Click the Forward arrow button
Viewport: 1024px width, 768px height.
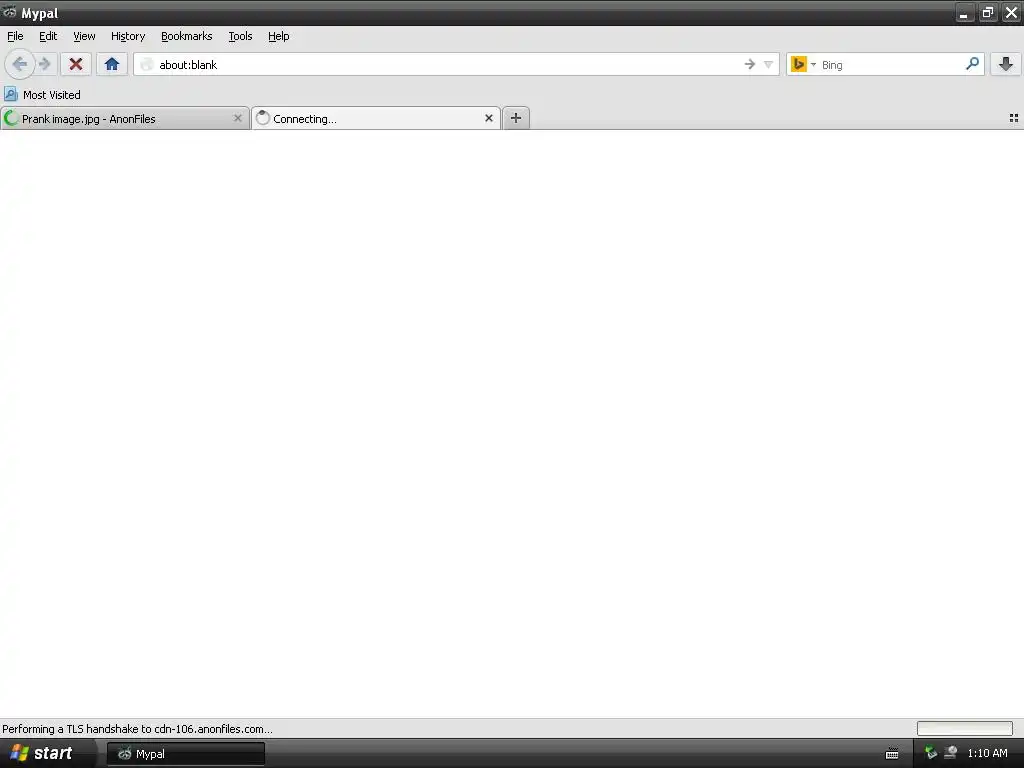[45, 64]
